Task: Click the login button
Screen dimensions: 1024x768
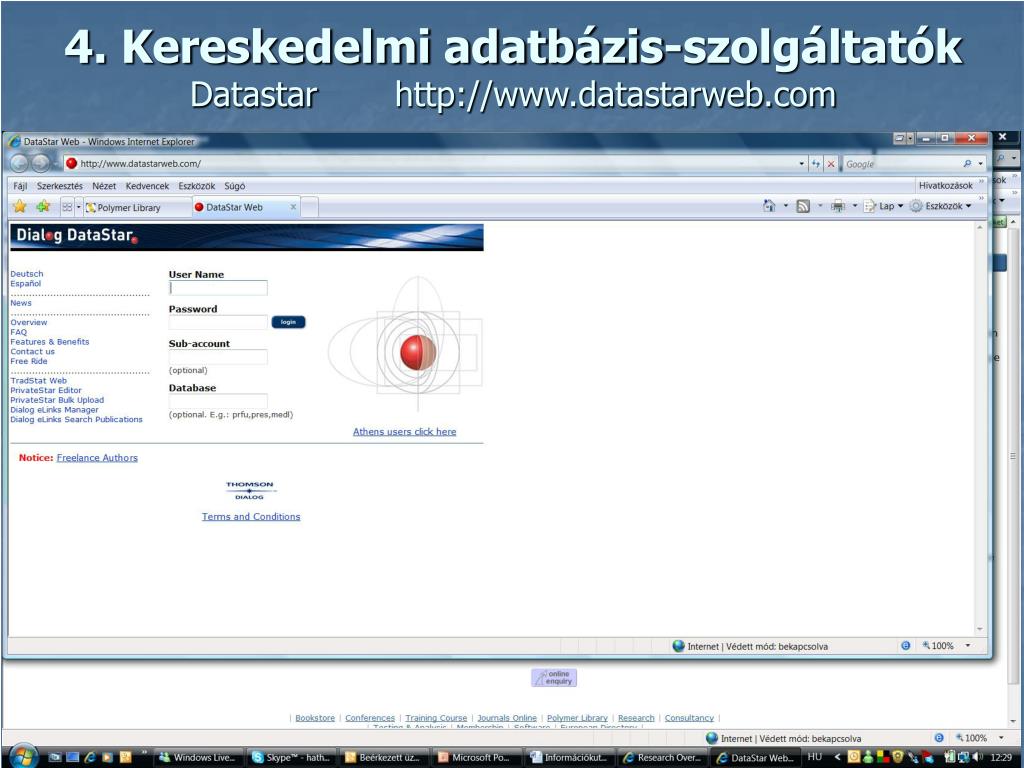Action: coord(288,322)
